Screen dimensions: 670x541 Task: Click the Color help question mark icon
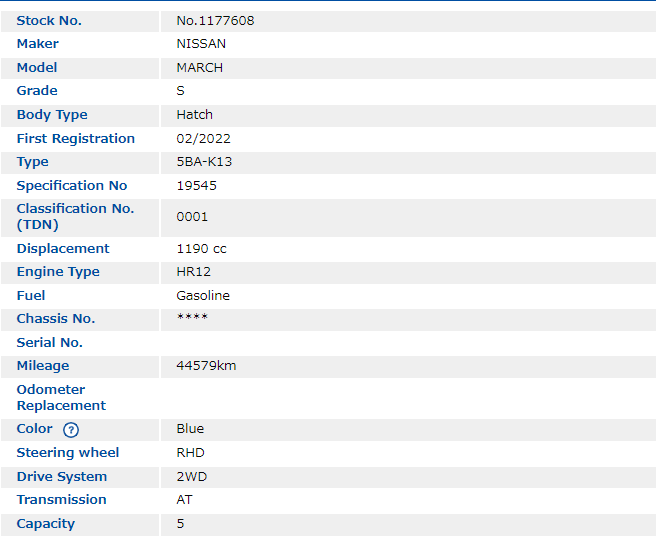point(70,430)
